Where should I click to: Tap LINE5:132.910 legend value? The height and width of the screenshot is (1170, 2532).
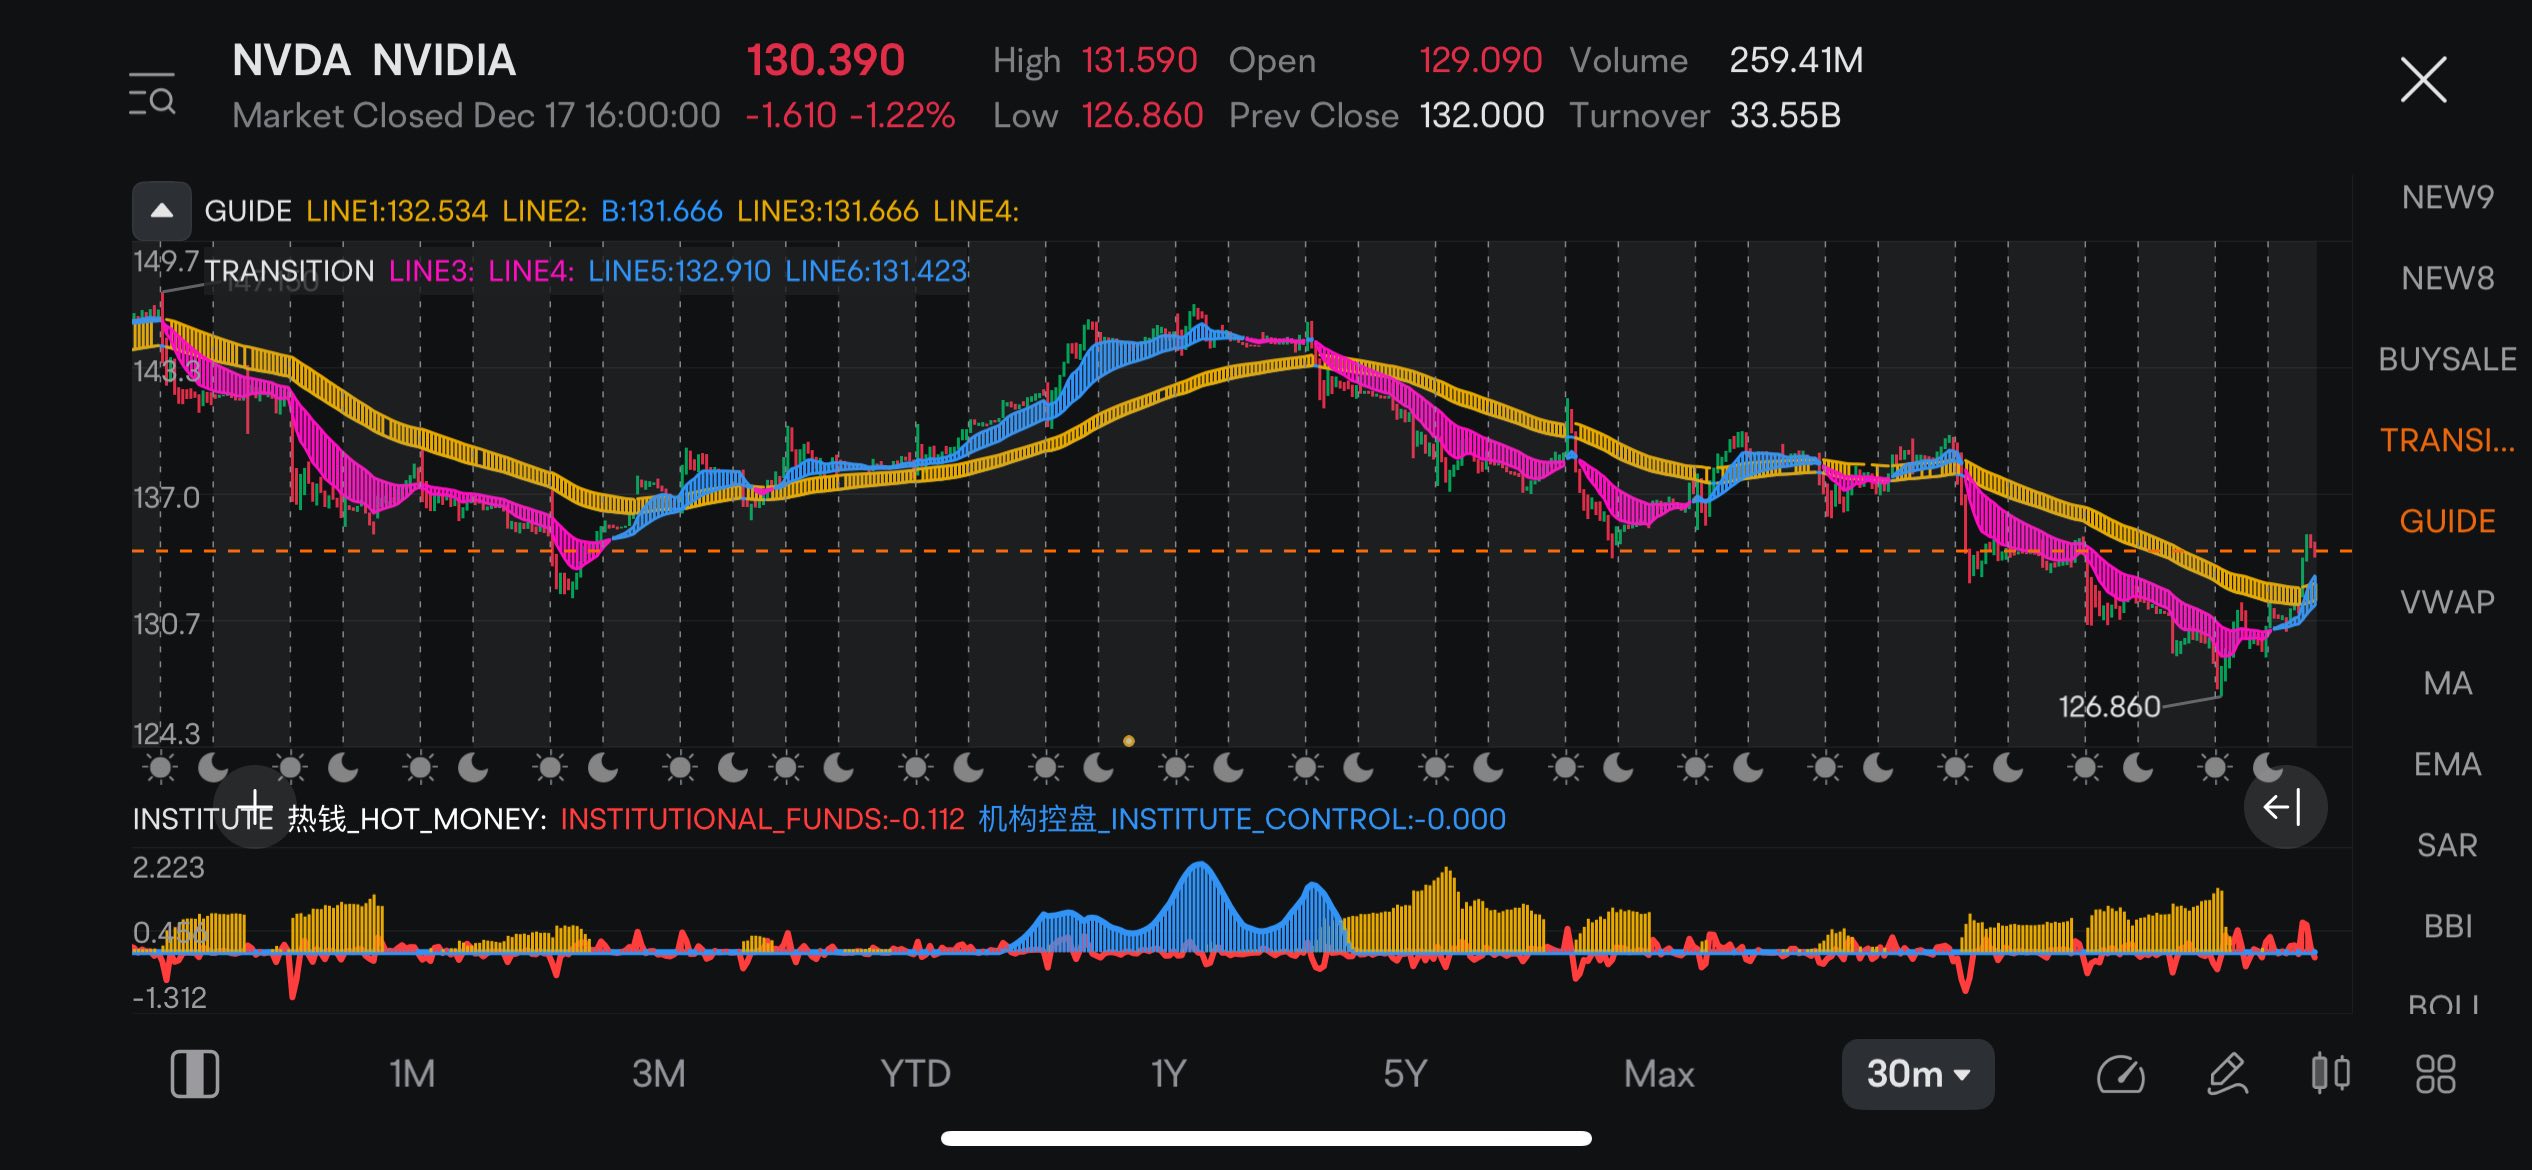coord(679,271)
